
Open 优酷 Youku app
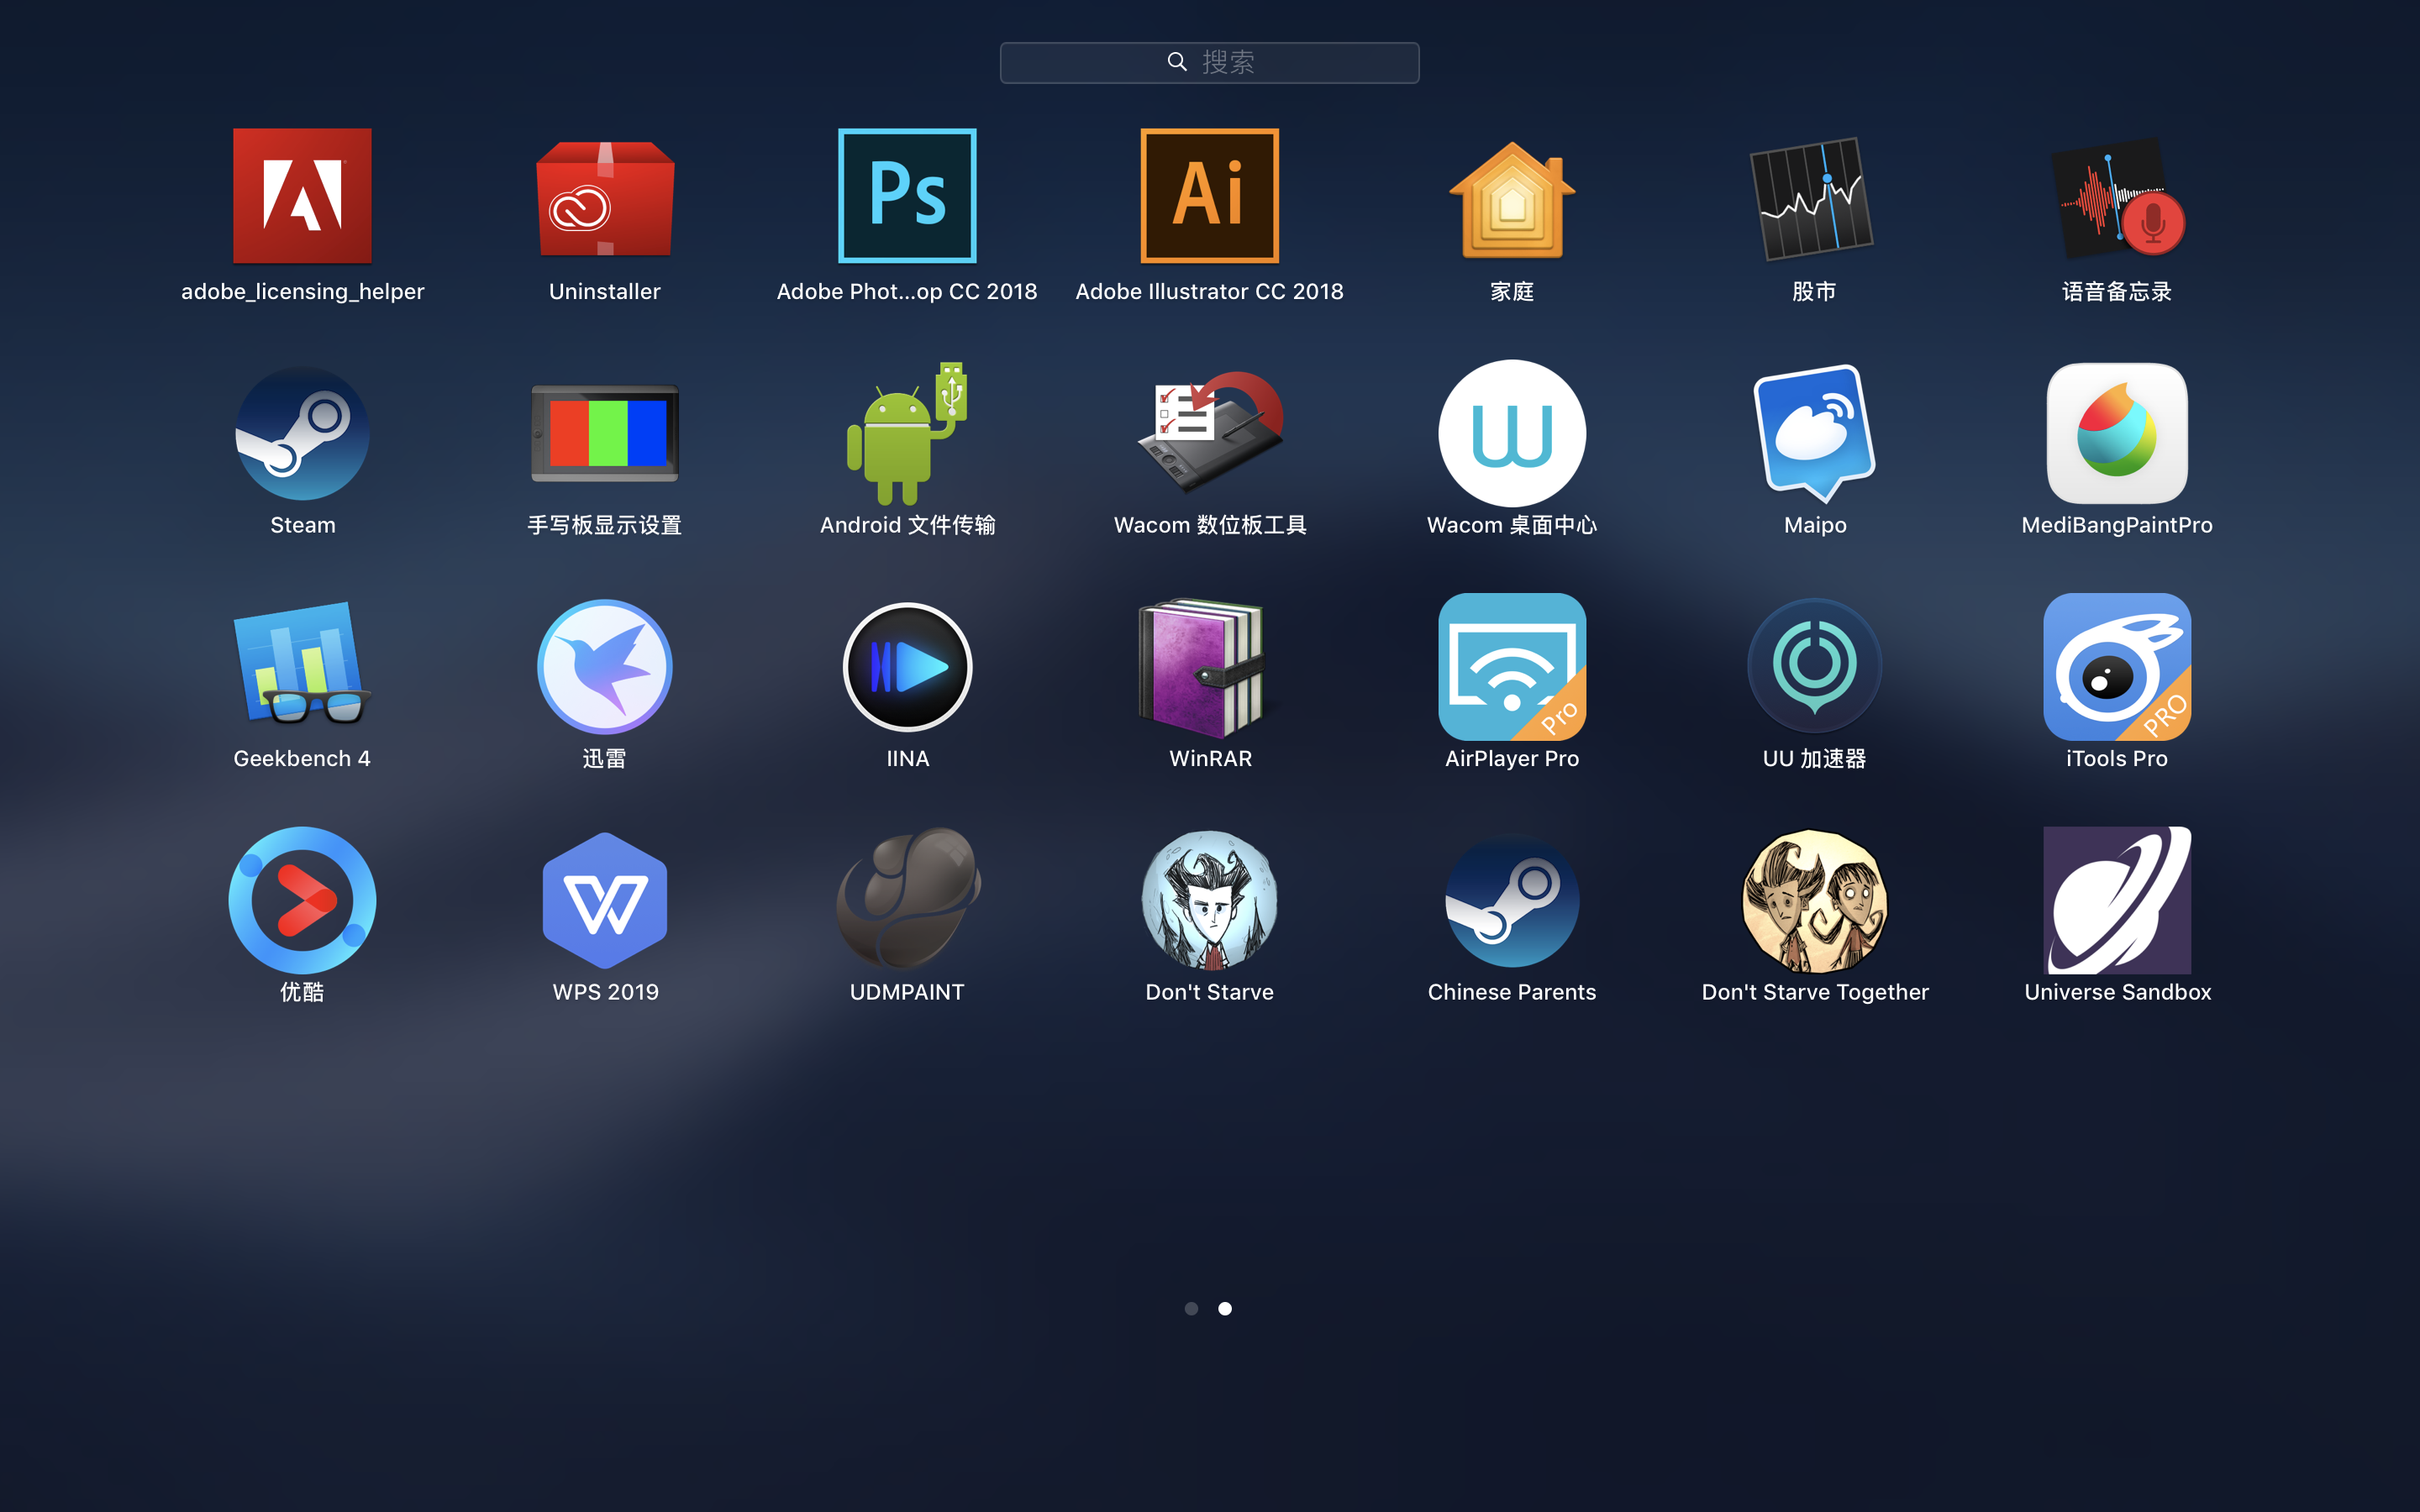pos(302,900)
